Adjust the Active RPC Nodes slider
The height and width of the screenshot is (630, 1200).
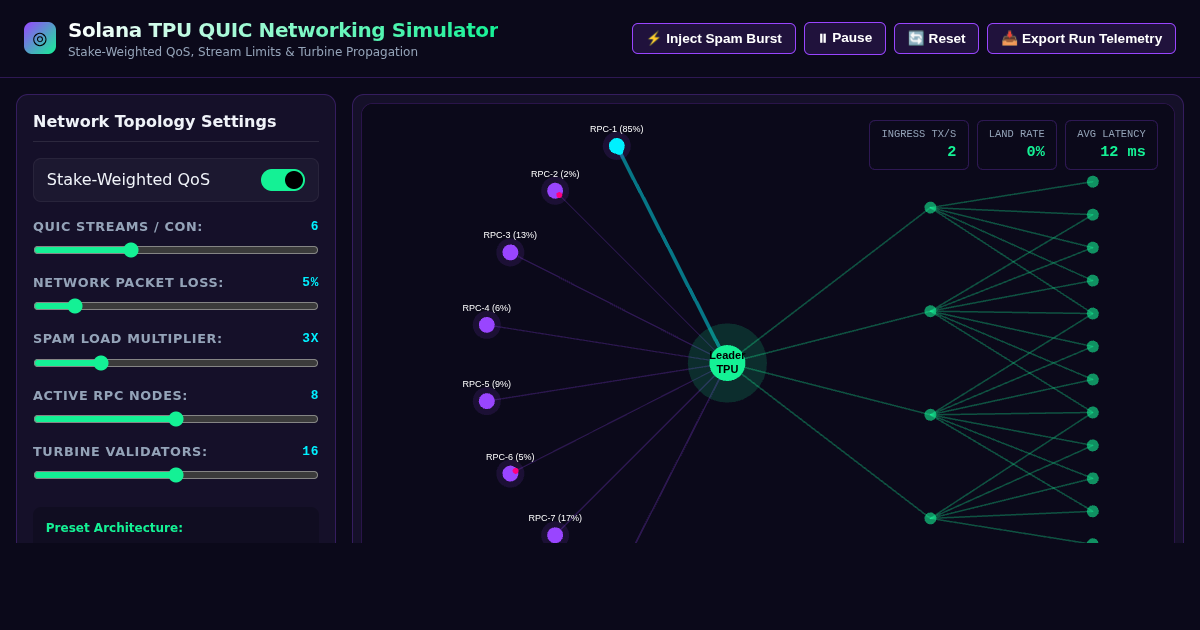(x=176, y=419)
